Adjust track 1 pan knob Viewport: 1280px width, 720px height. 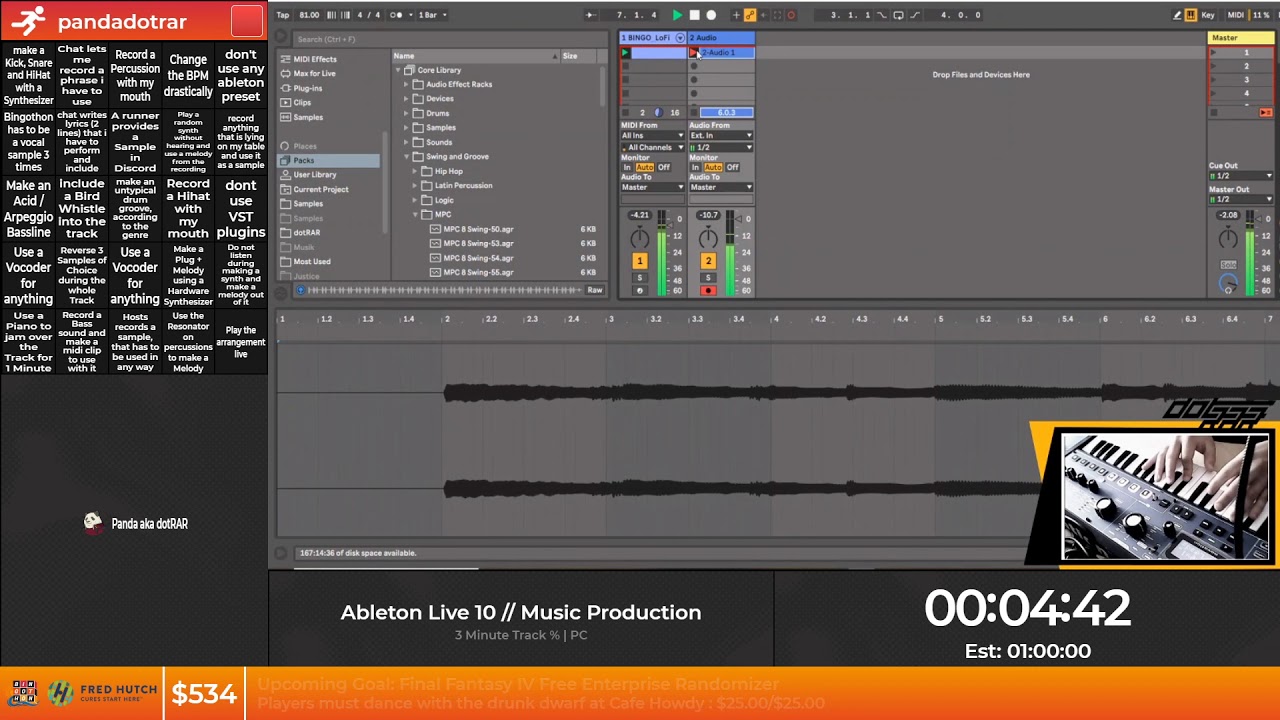[639, 238]
